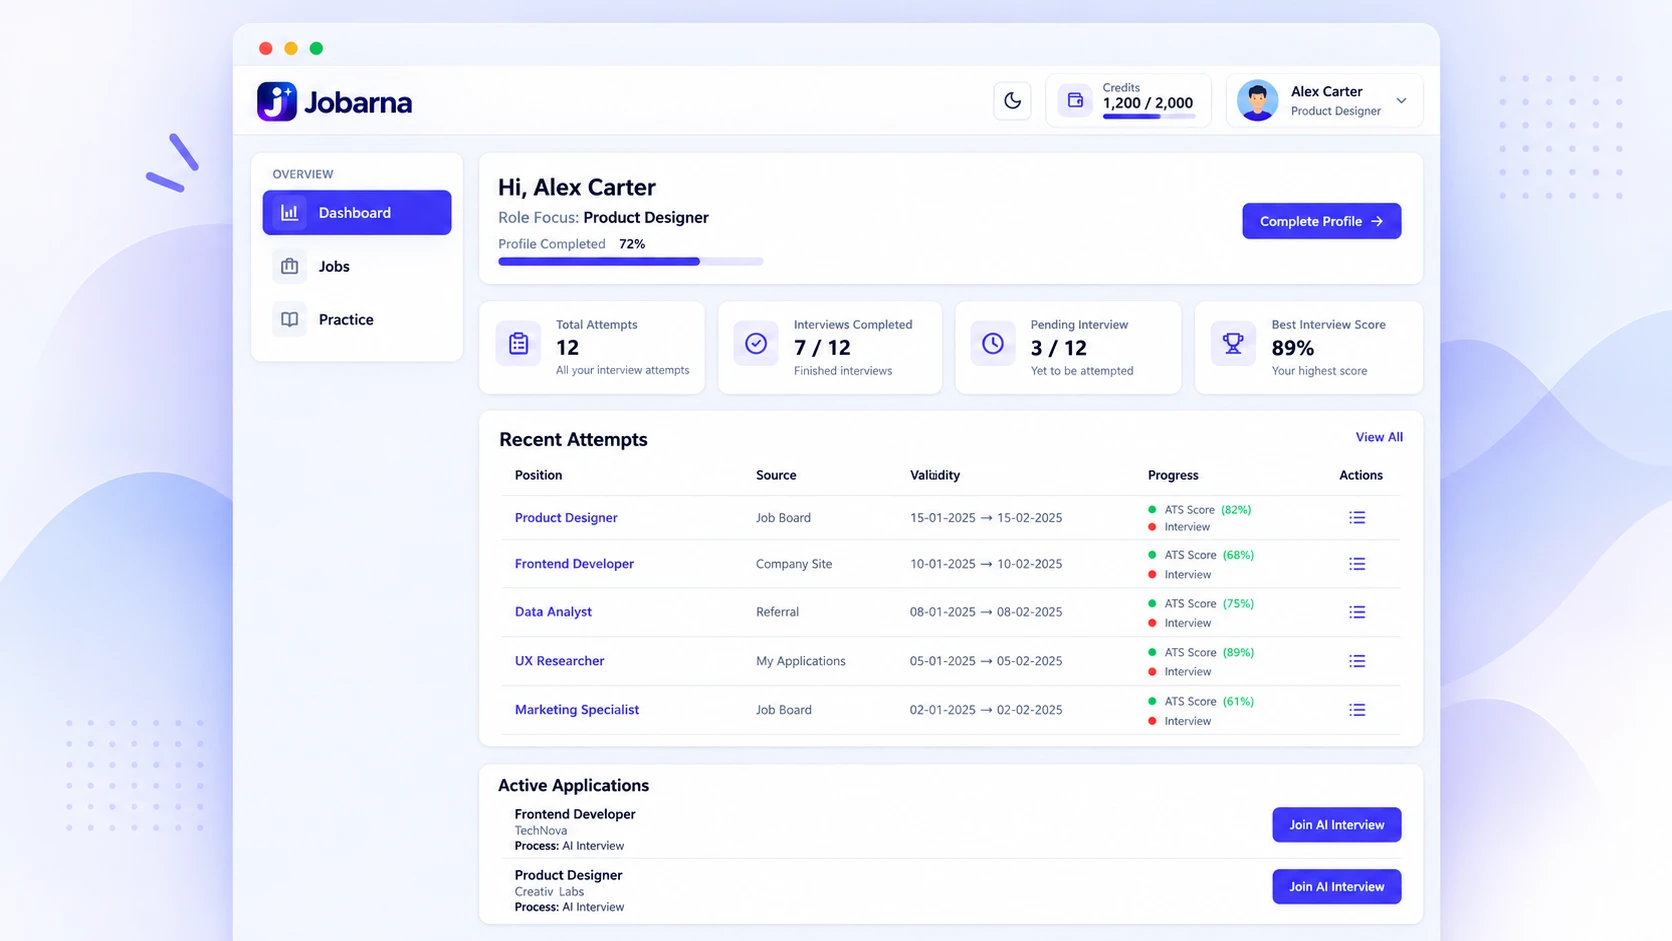Click the green window maximize dot
The image size is (1672, 941).
point(316,48)
